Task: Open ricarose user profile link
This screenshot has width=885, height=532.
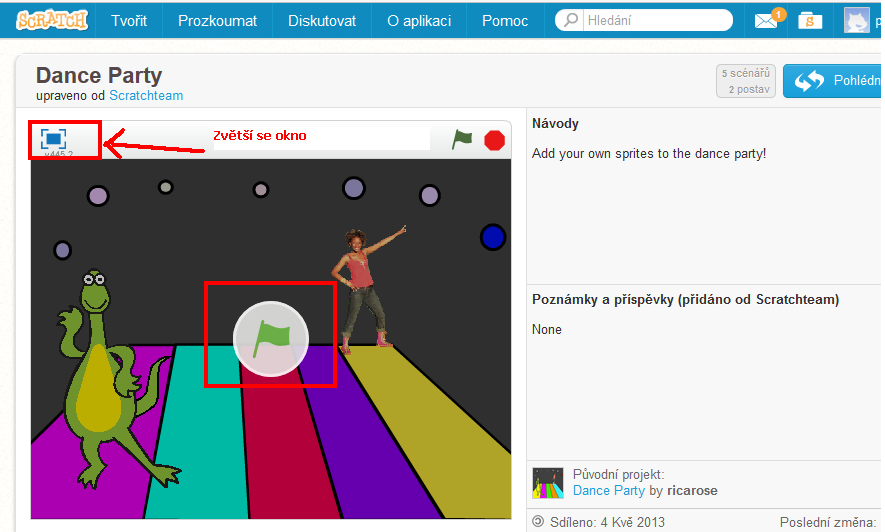Action: [x=692, y=490]
